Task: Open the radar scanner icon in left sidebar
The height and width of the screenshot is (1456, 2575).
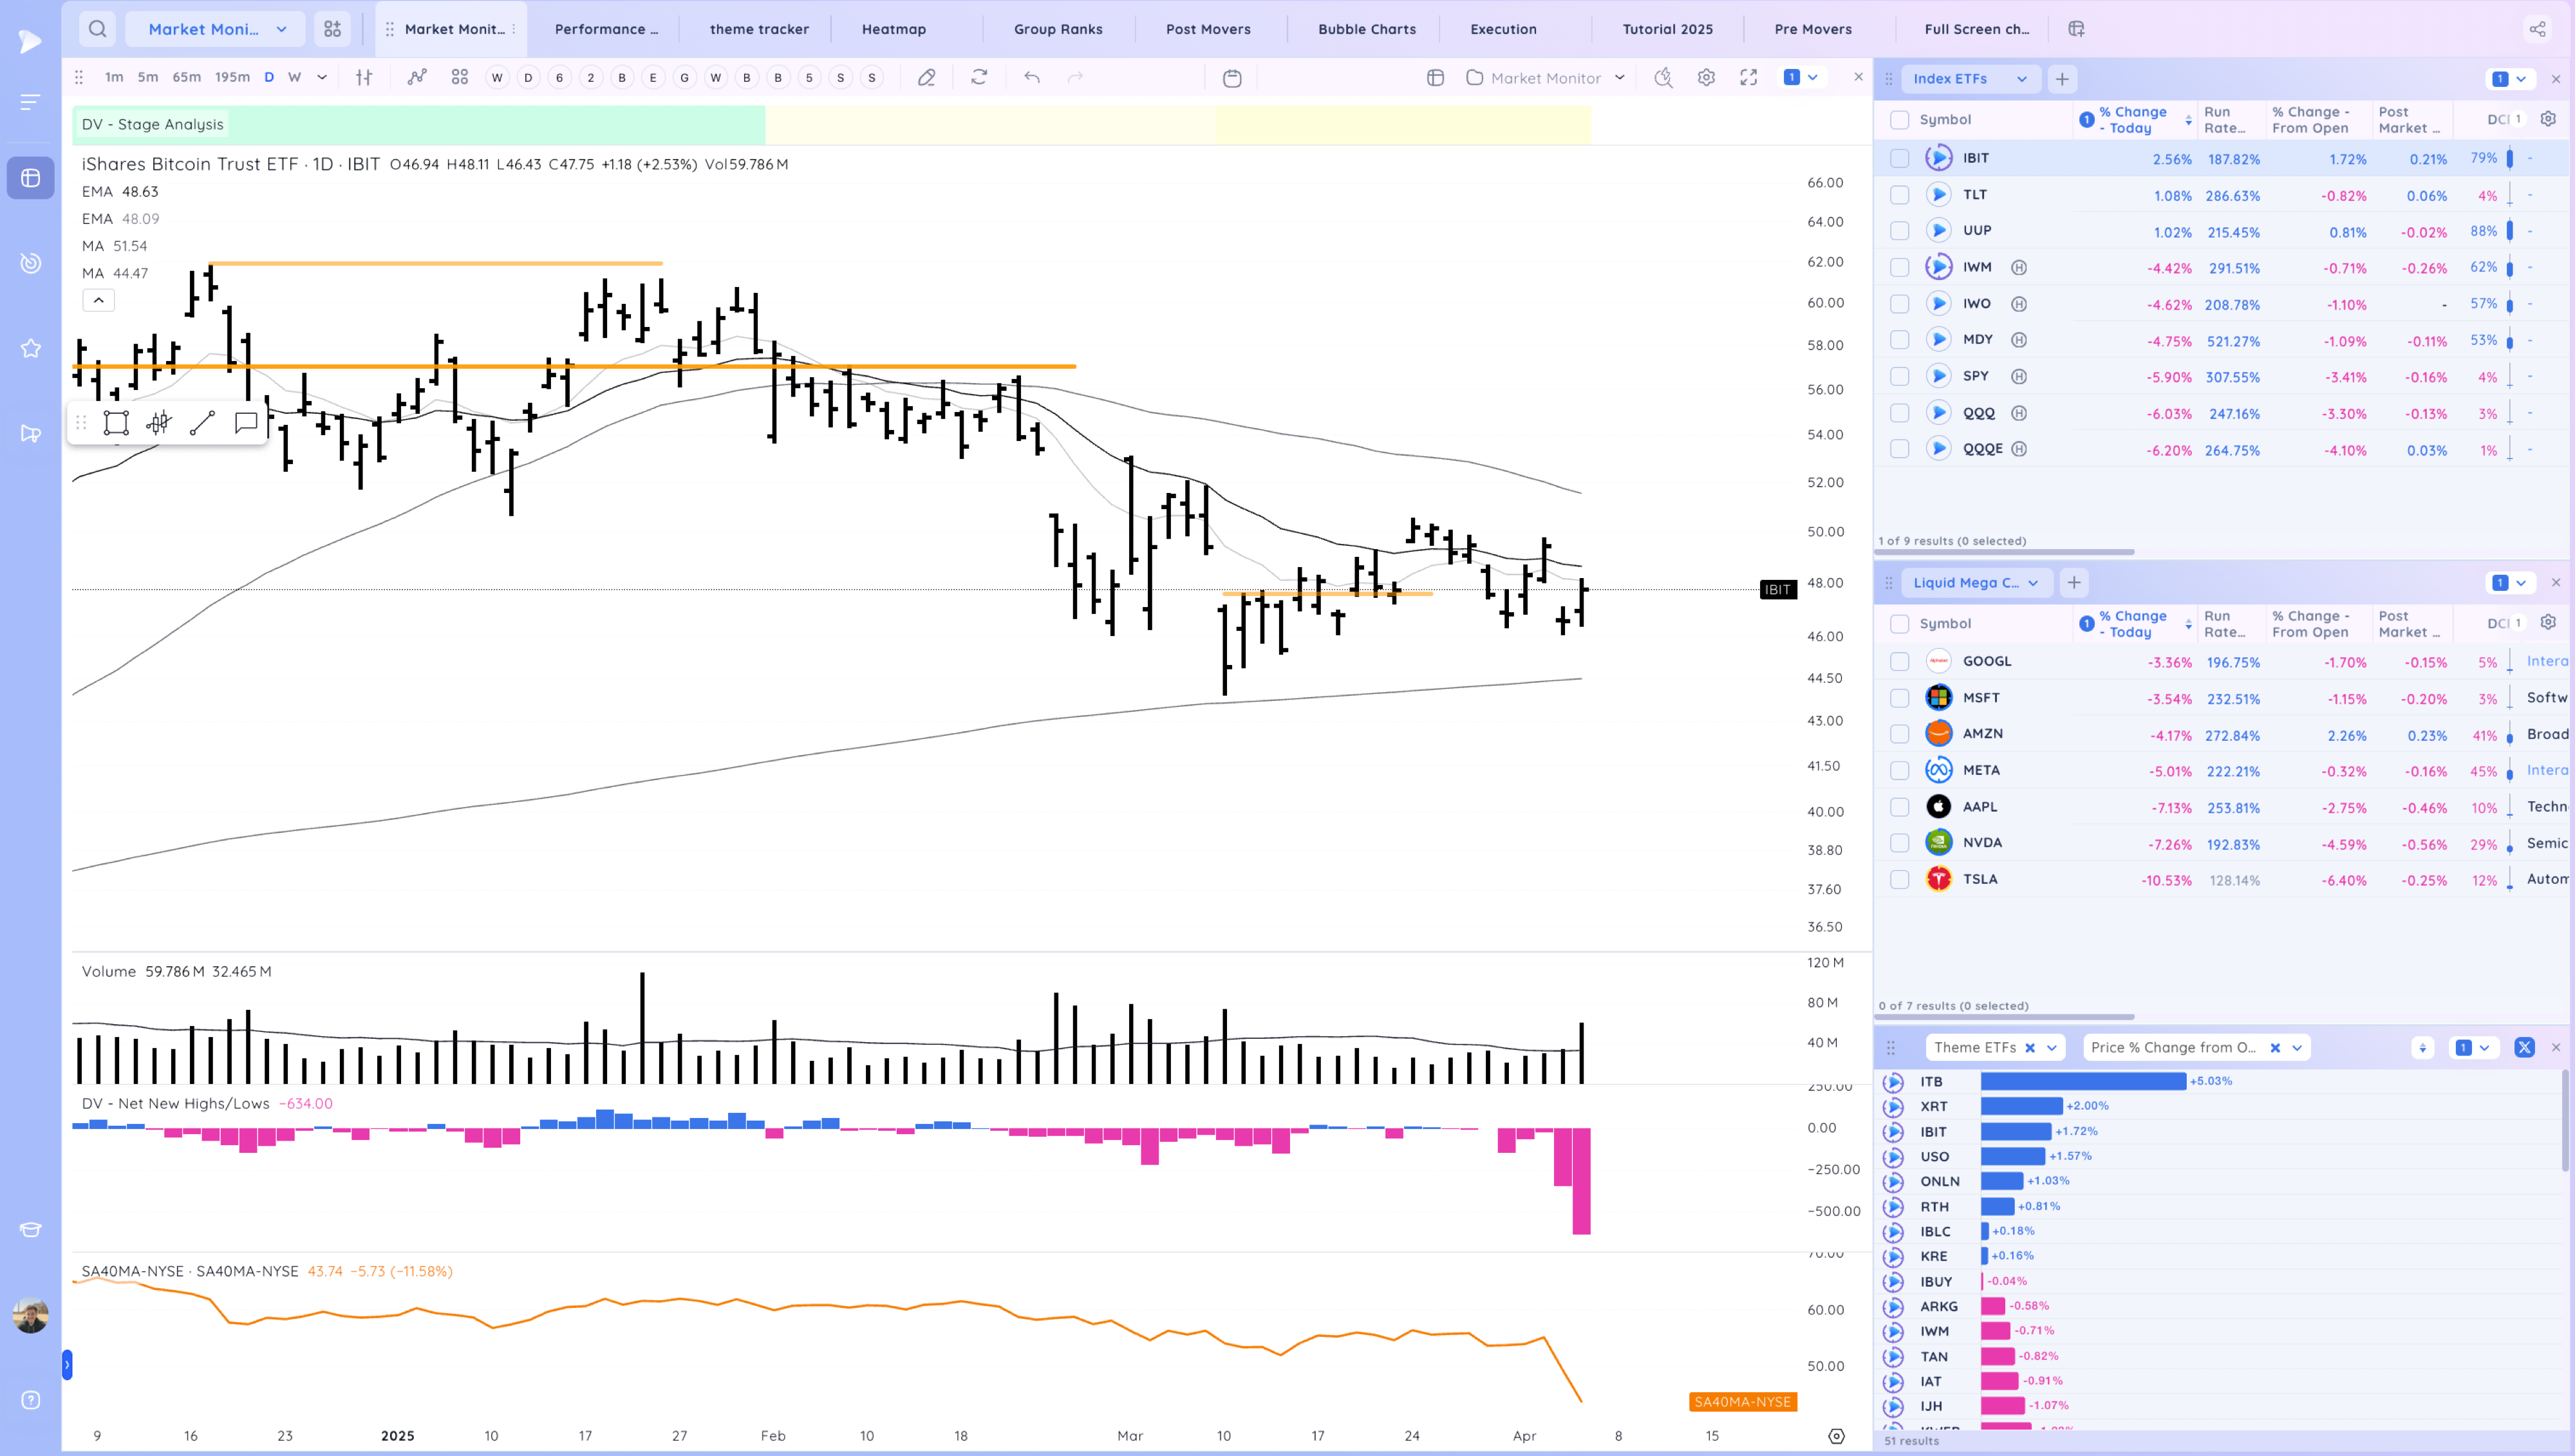Action: point(31,263)
